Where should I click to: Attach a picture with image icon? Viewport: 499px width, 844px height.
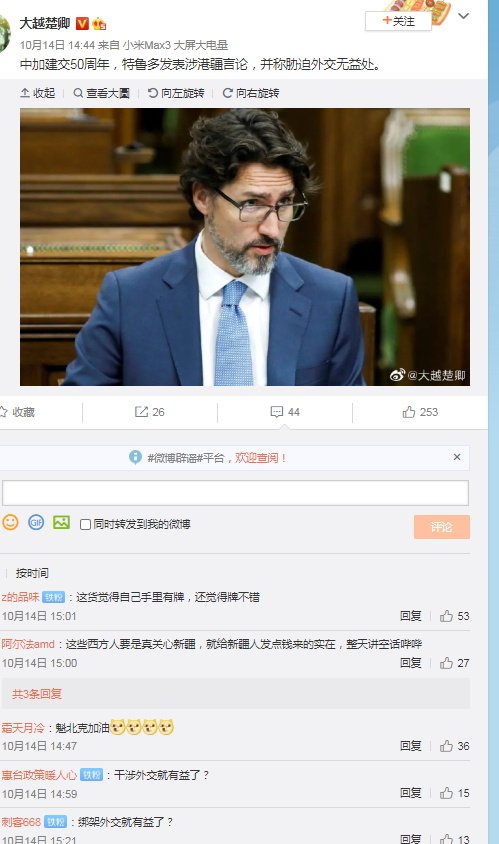point(61,522)
